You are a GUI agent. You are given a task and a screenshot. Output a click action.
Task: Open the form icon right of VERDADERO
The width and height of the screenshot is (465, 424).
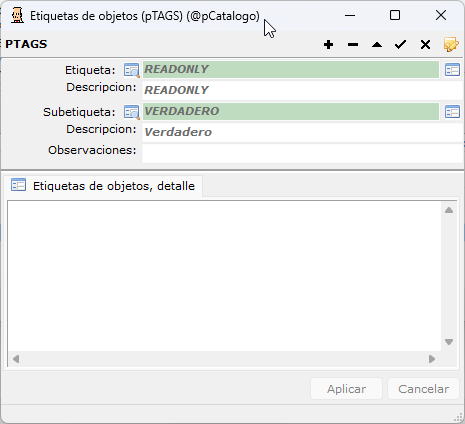[452, 112]
